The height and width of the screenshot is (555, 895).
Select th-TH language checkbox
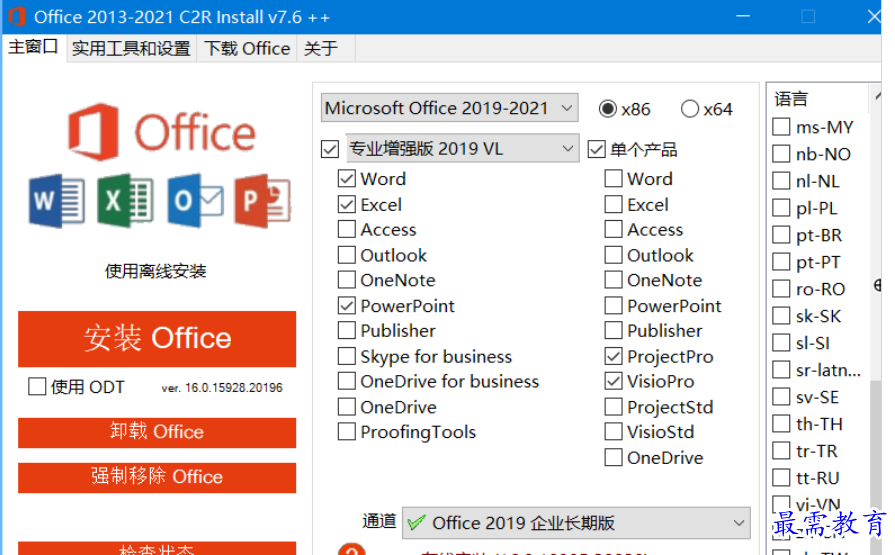click(x=781, y=424)
